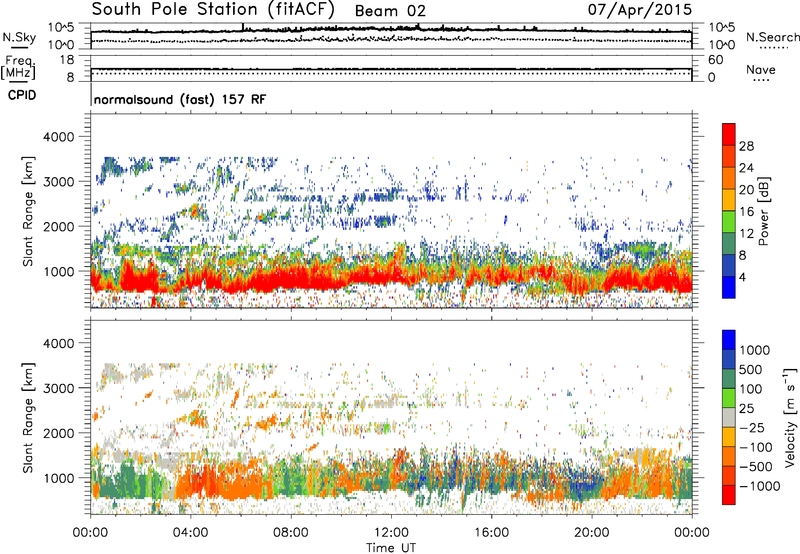
Task: Select the 'Freq. [MHz]' axis label
Action: (18, 67)
